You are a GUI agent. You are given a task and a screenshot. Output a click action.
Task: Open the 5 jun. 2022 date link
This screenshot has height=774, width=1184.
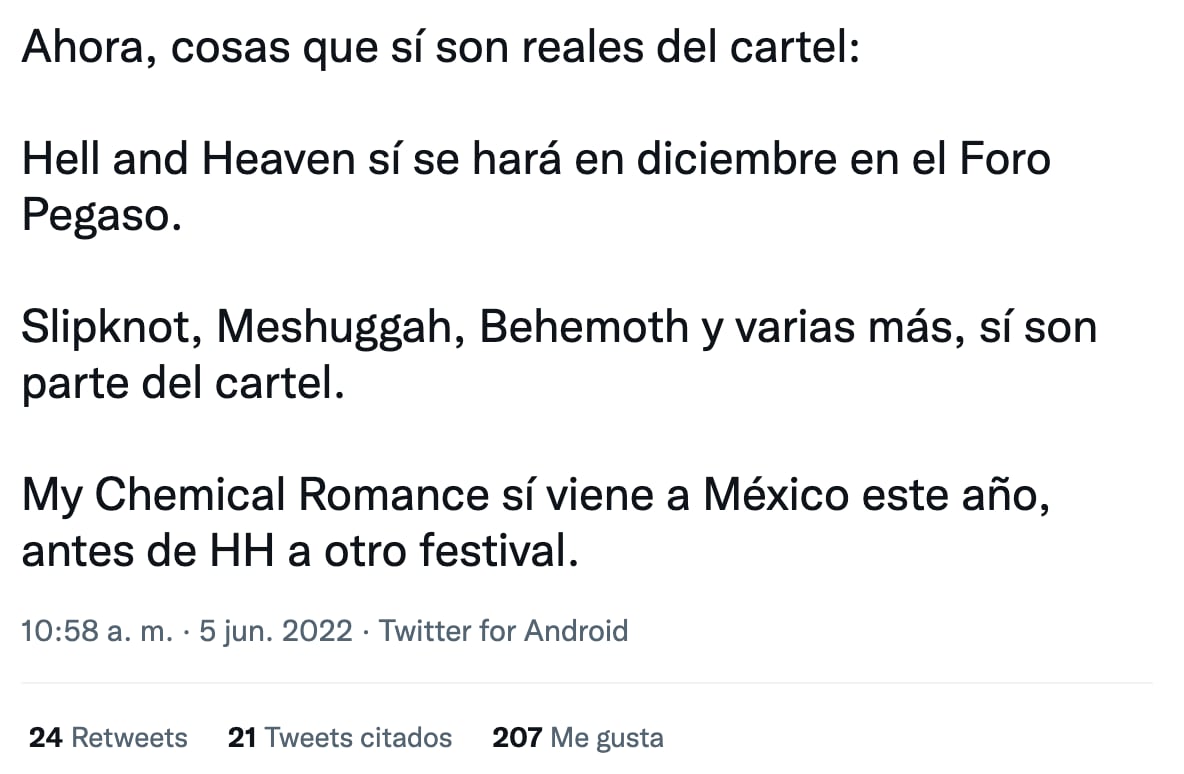click(276, 631)
